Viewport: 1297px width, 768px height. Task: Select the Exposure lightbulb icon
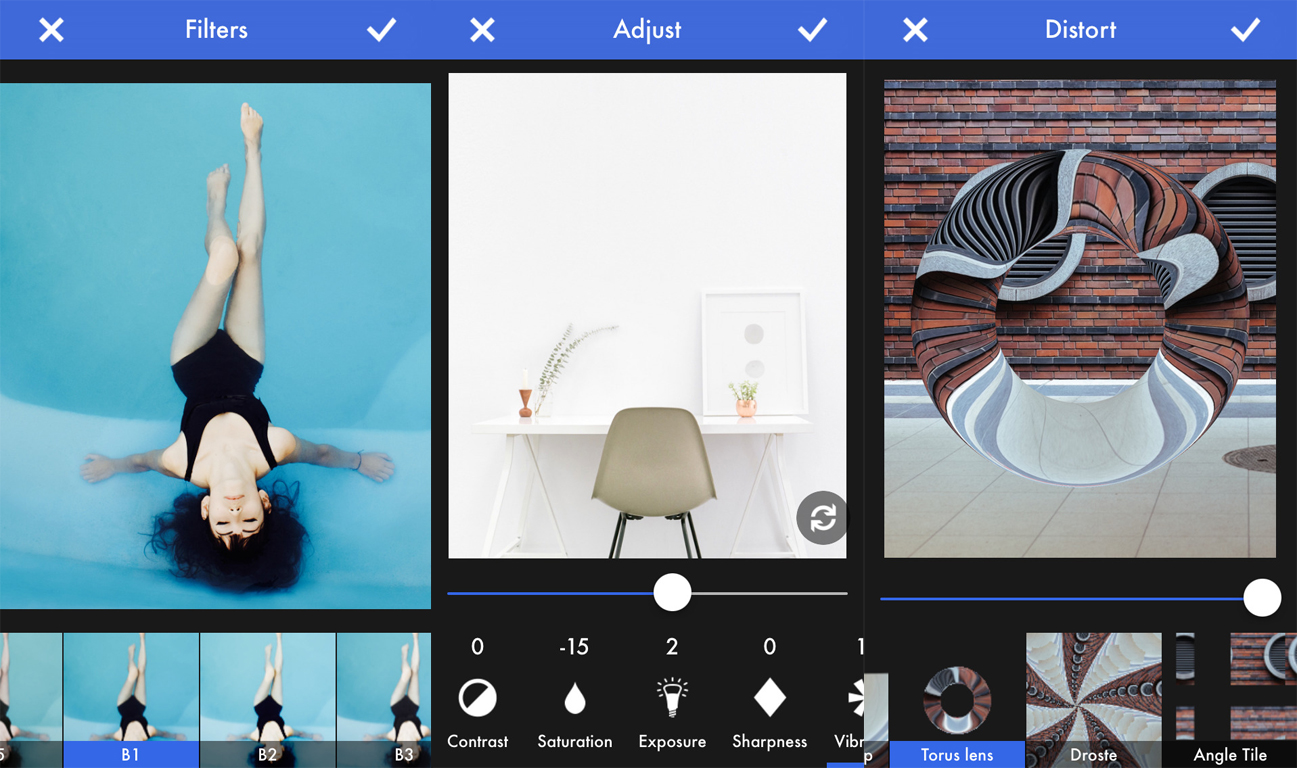pos(672,698)
